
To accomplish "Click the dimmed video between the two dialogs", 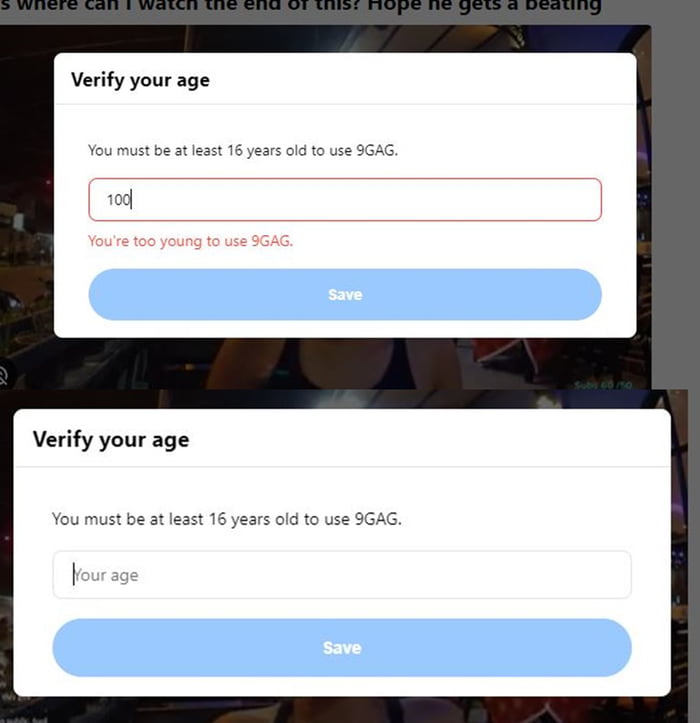I will (300, 365).
